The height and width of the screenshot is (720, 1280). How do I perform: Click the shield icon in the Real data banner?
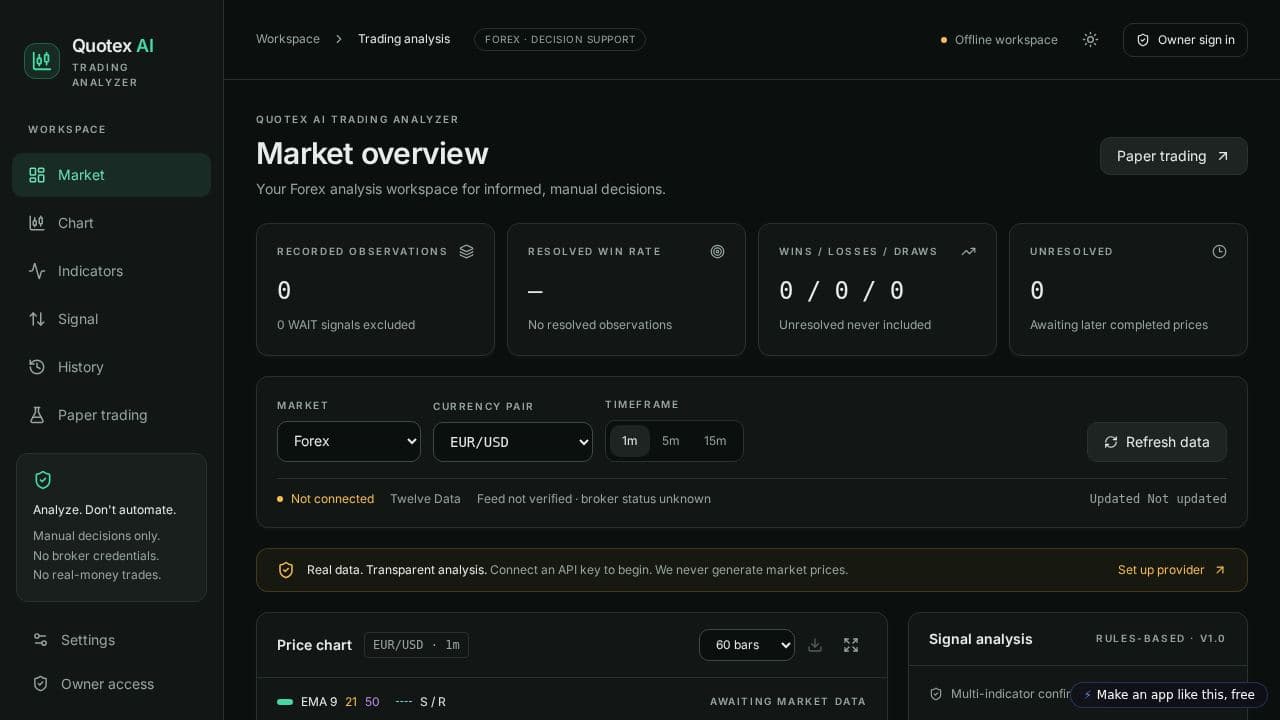coord(286,570)
